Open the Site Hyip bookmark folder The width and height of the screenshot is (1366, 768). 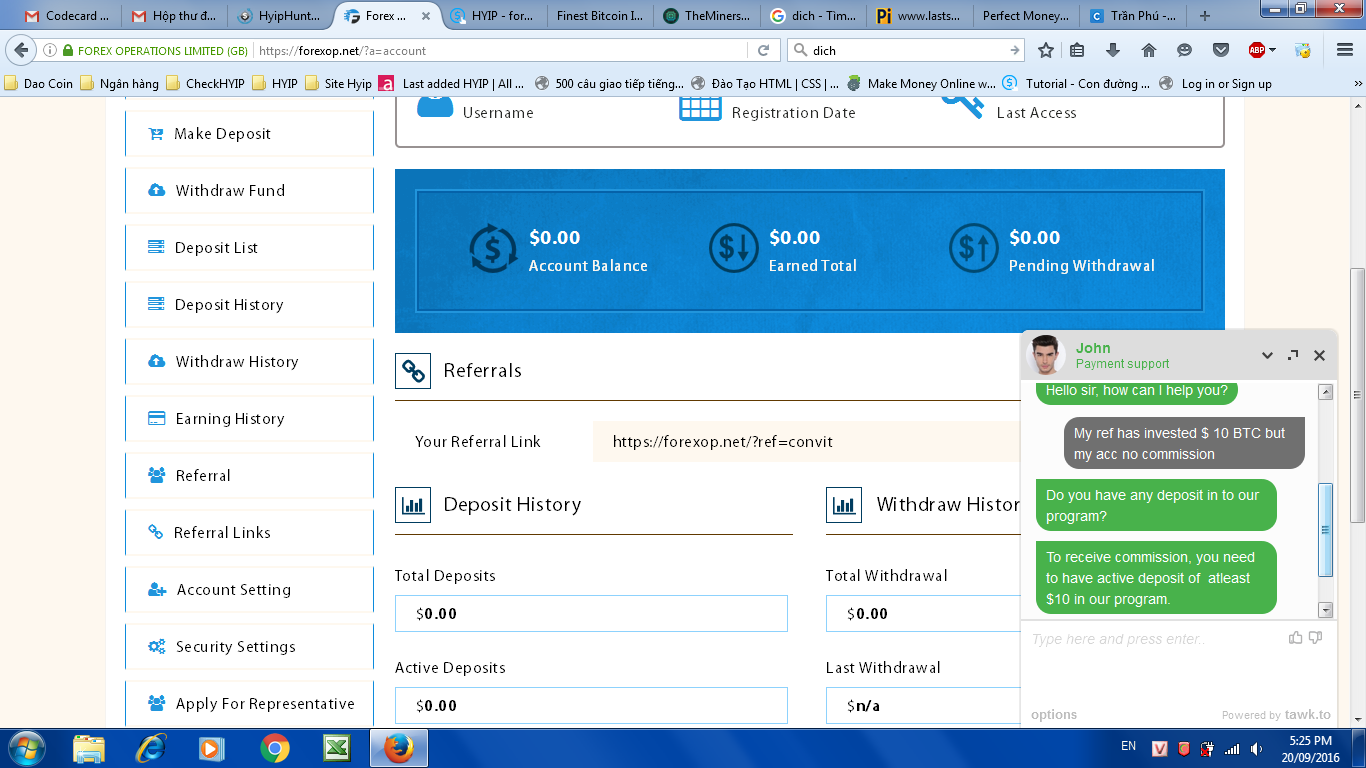338,84
